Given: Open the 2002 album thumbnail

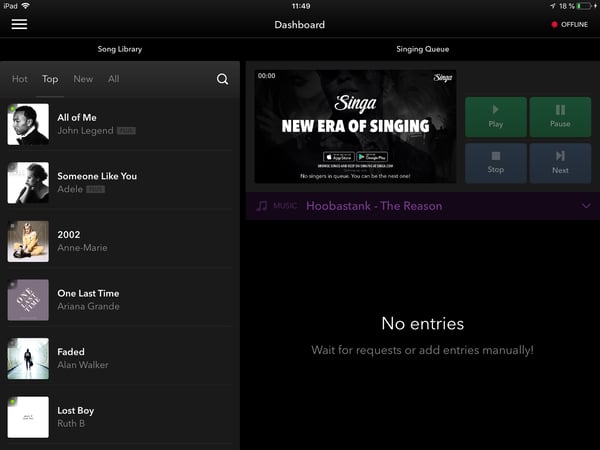Looking at the screenshot, I should click(28, 241).
